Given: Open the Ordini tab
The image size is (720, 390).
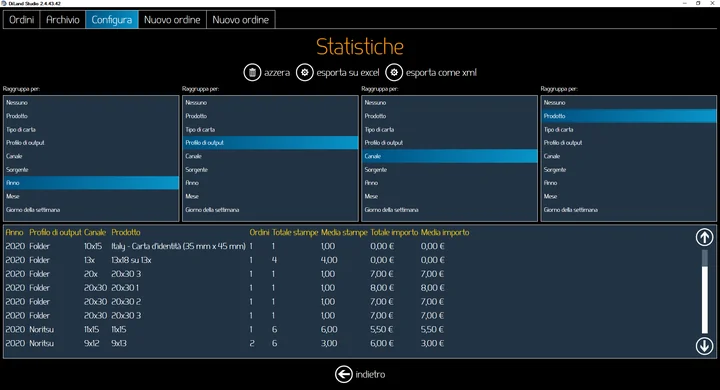Looking at the screenshot, I should [22, 20].
